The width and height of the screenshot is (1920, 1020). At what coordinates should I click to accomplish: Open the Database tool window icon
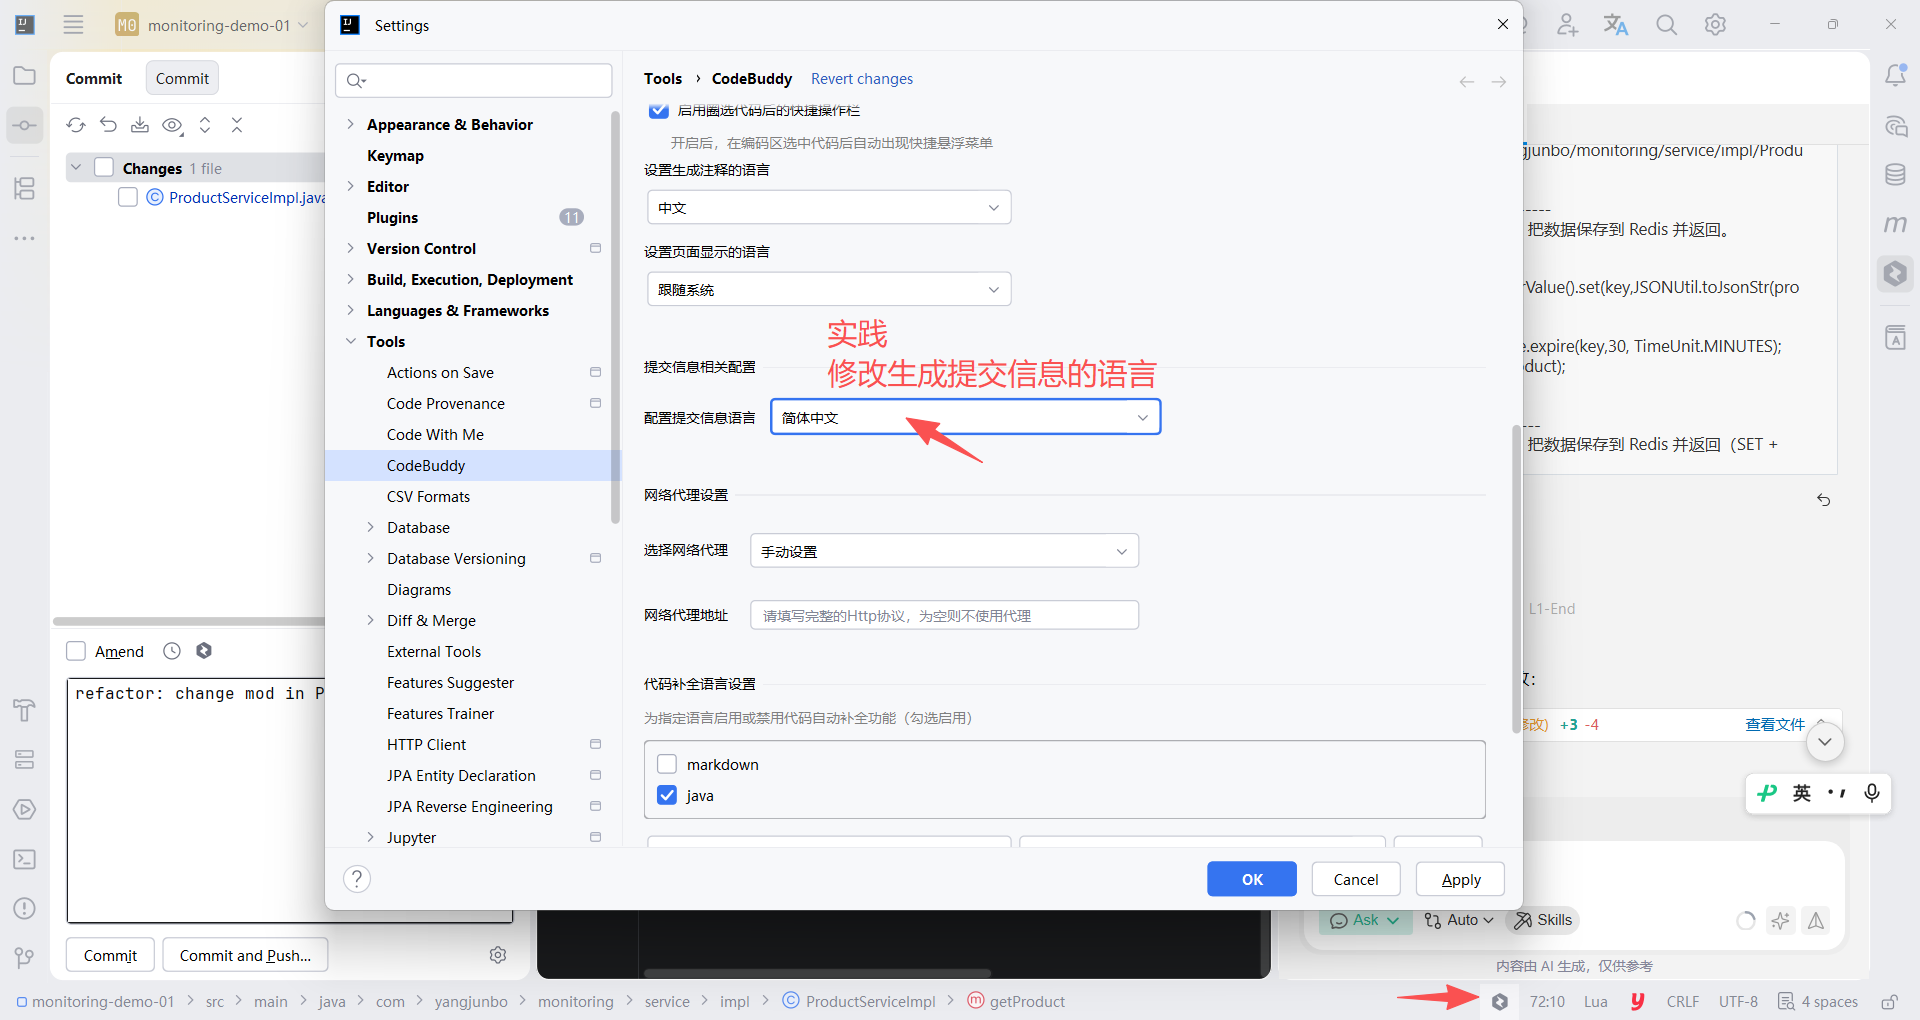click(x=1895, y=175)
